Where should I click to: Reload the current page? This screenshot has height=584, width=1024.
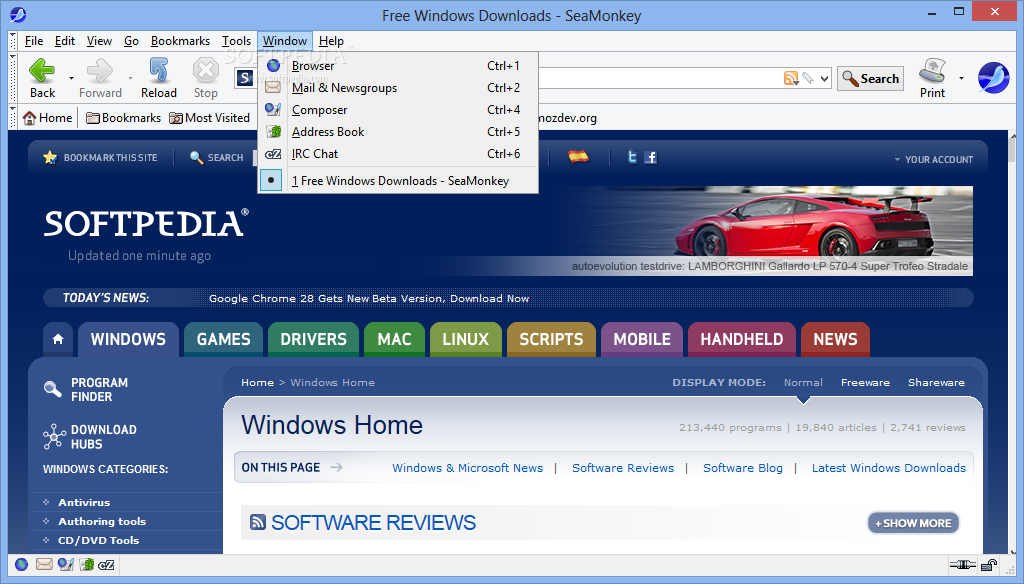point(159,71)
